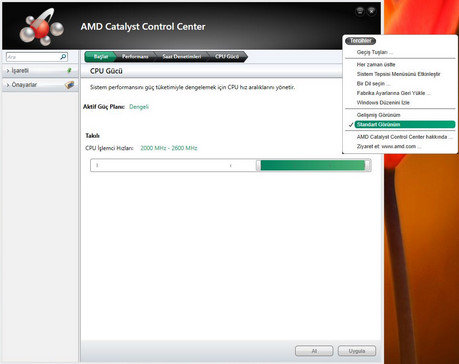The width and height of the screenshot is (459, 364).
Task: Select the CPU Gücü breadcrumb tab
Action: pos(227,57)
